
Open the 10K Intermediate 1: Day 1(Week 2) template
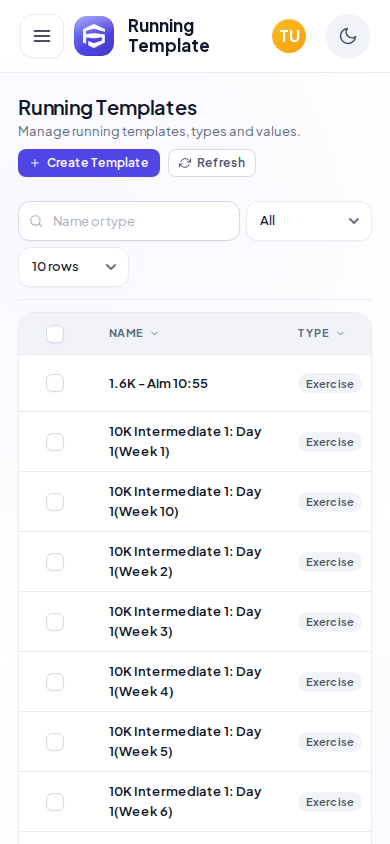click(x=185, y=561)
